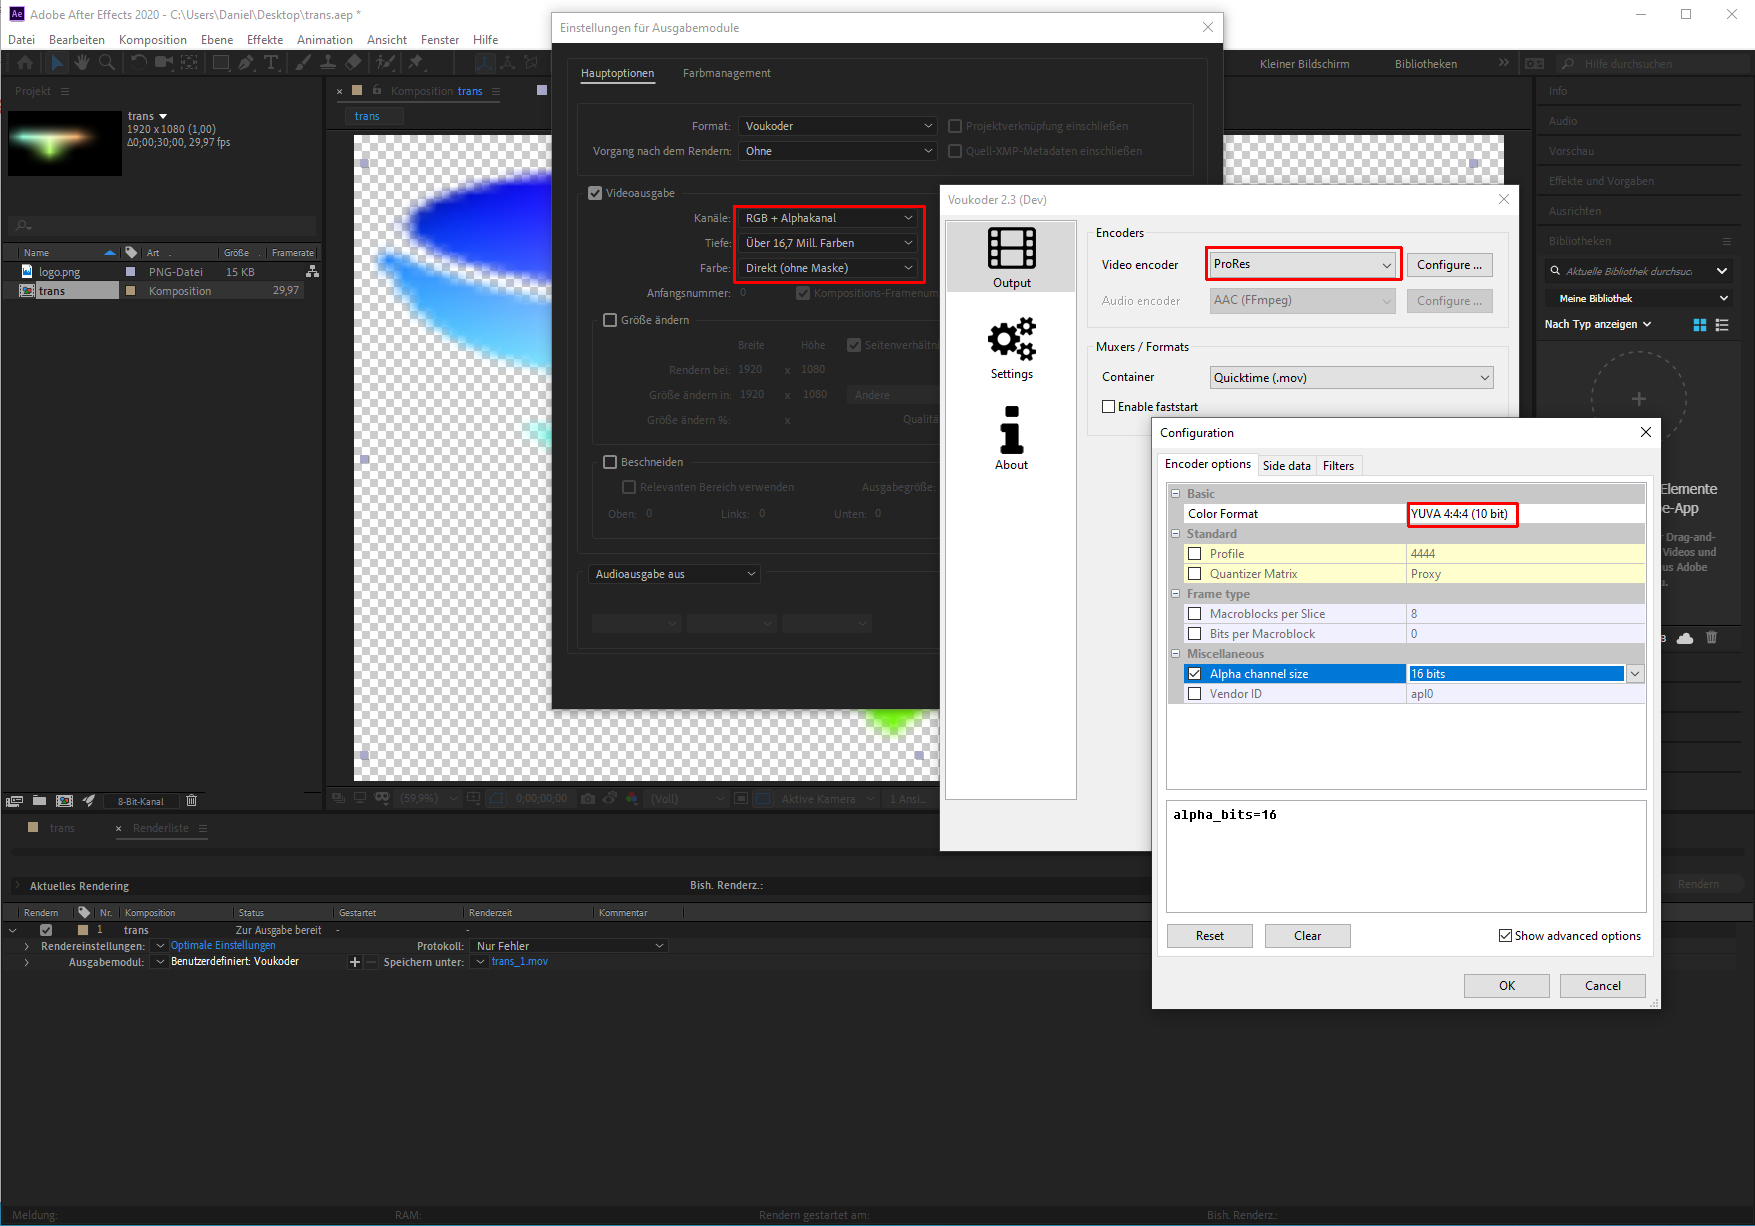Image resolution: width=1755 pixels, height=1226 pixels.
Task: Open the Farbmanagement tab
Action: click(x=726, y=73)
